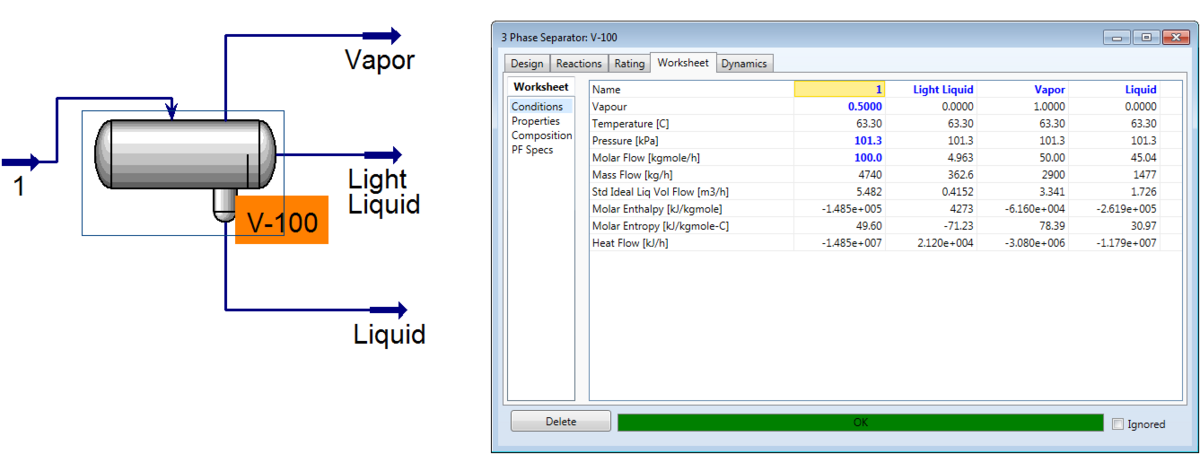
Task: Click the green OK status bar
Action: [860, 422]
